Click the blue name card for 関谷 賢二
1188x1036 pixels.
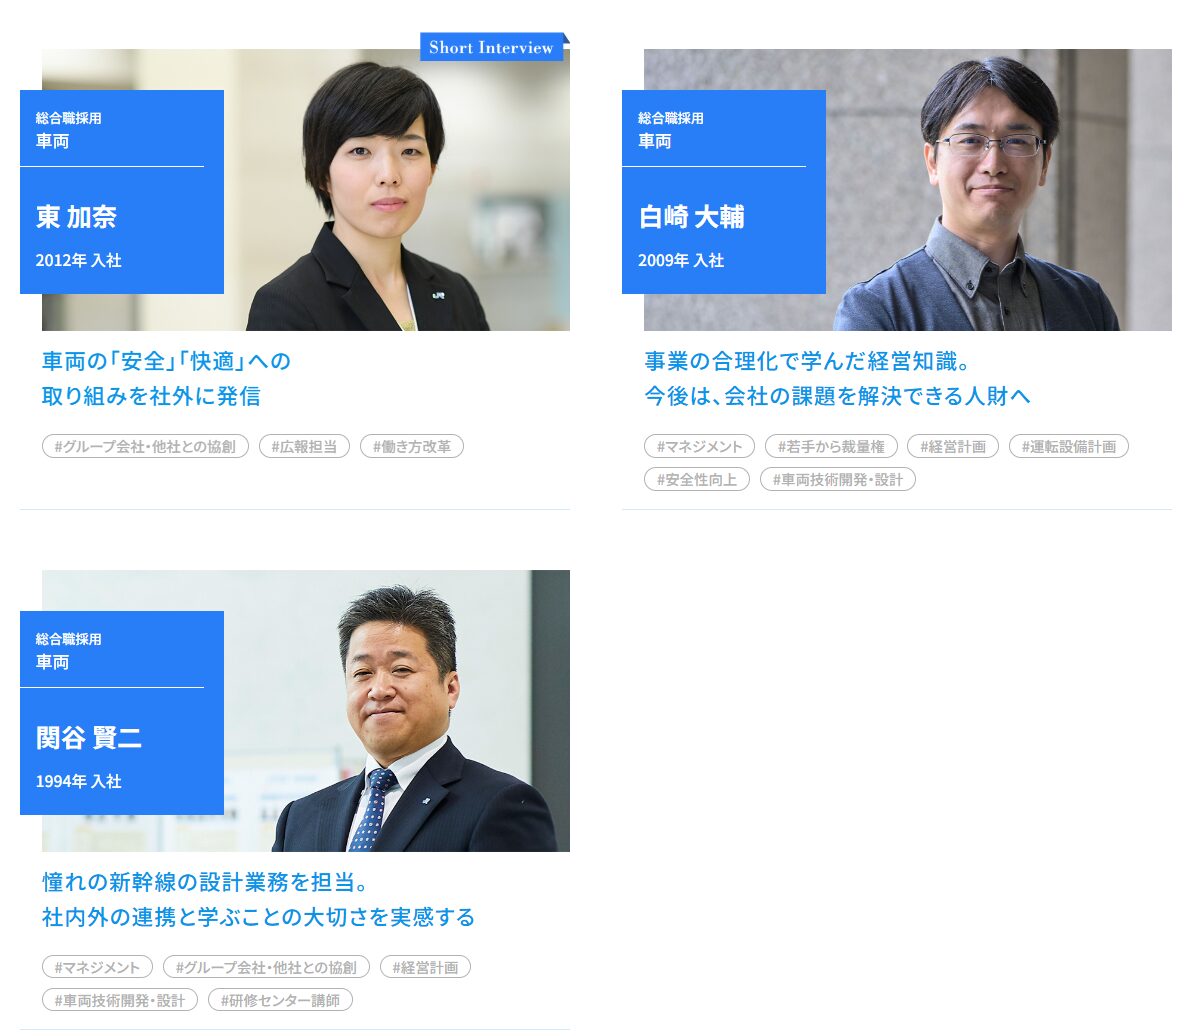coord(122,712)
